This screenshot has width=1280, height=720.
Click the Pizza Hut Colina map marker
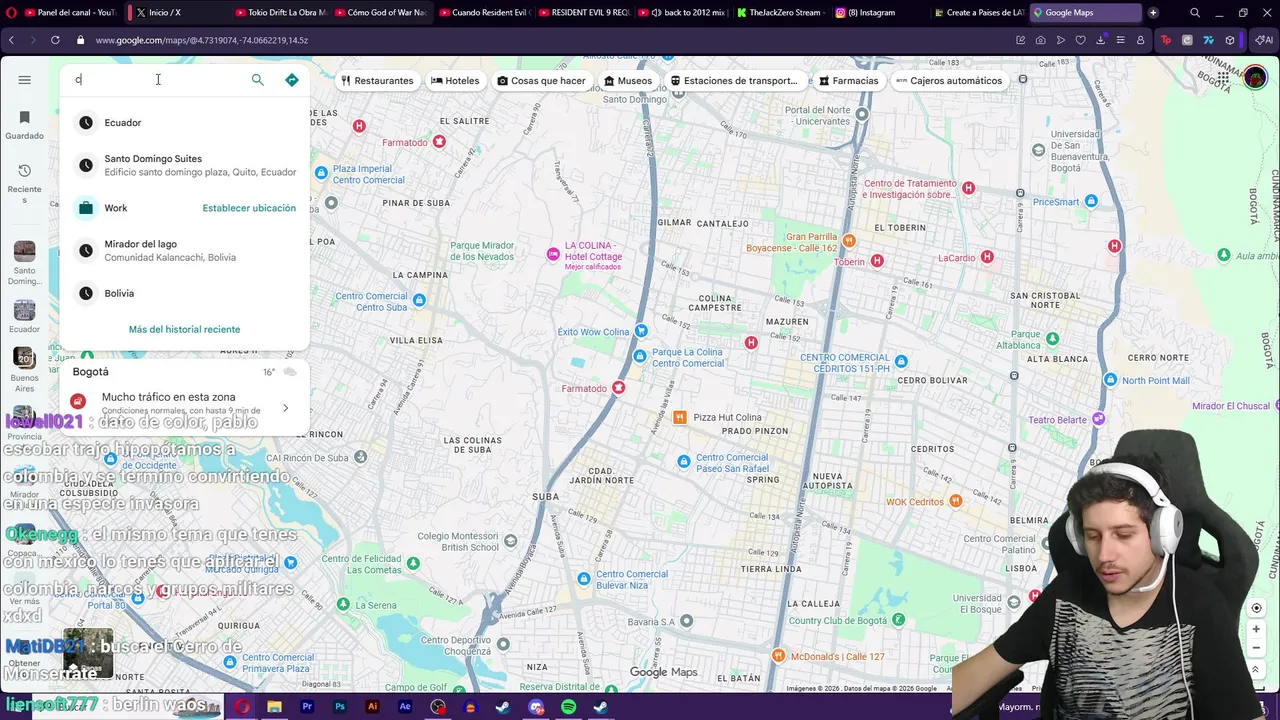680,417
